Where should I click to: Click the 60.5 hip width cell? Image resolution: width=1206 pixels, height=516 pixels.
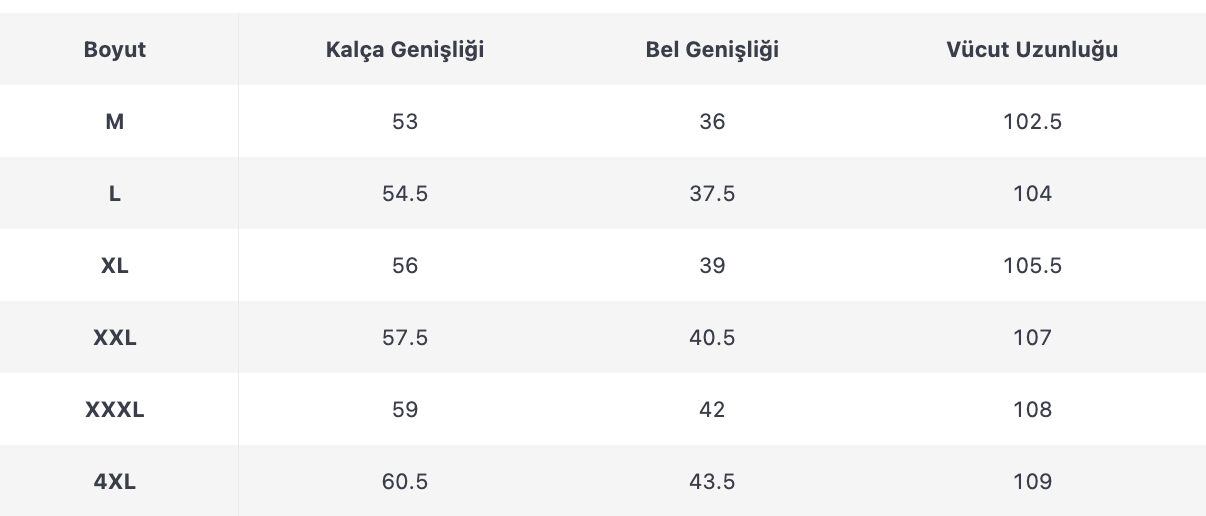[405, 482]
